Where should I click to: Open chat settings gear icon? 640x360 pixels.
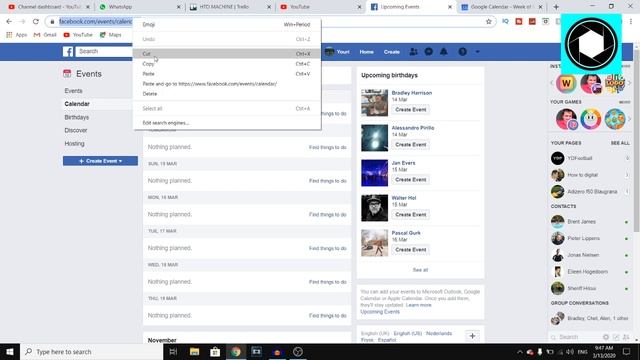point(606,337)
